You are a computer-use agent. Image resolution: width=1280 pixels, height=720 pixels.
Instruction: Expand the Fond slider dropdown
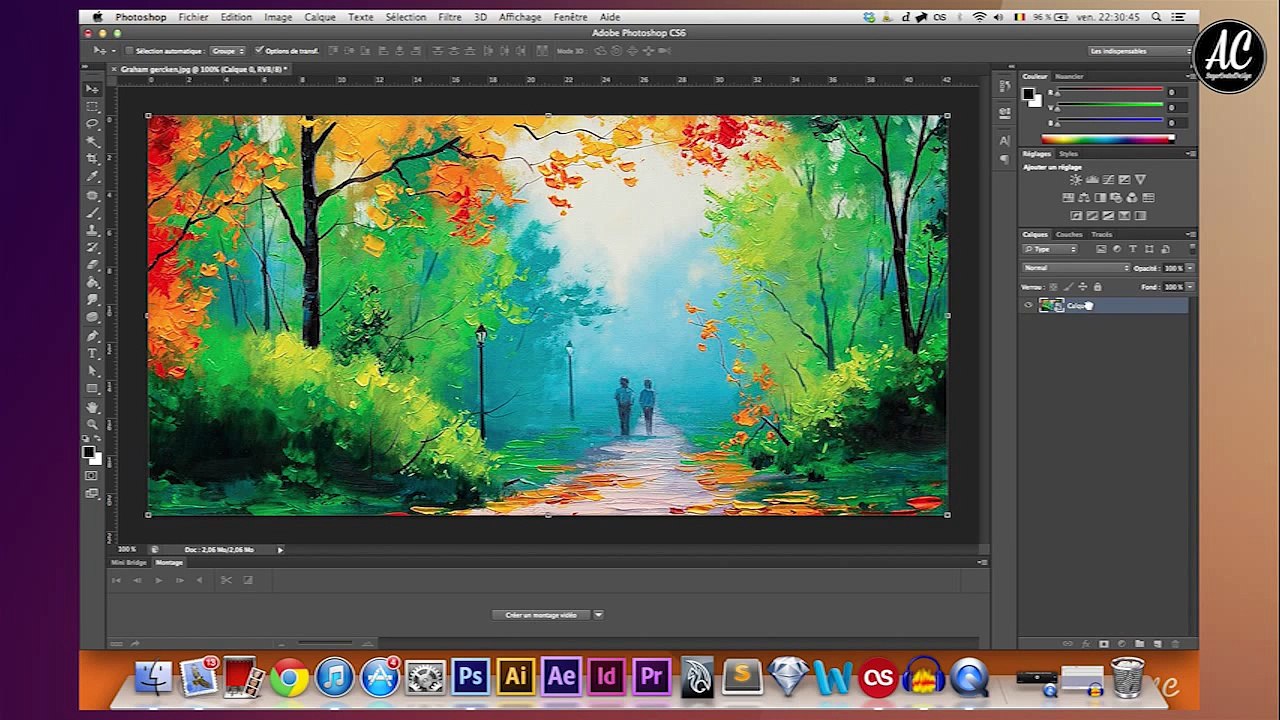pyautogui.click(x=1190, y=287)
